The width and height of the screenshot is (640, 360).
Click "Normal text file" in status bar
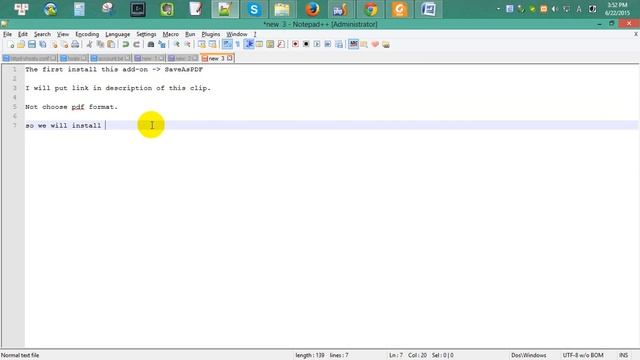click(20, 356)
